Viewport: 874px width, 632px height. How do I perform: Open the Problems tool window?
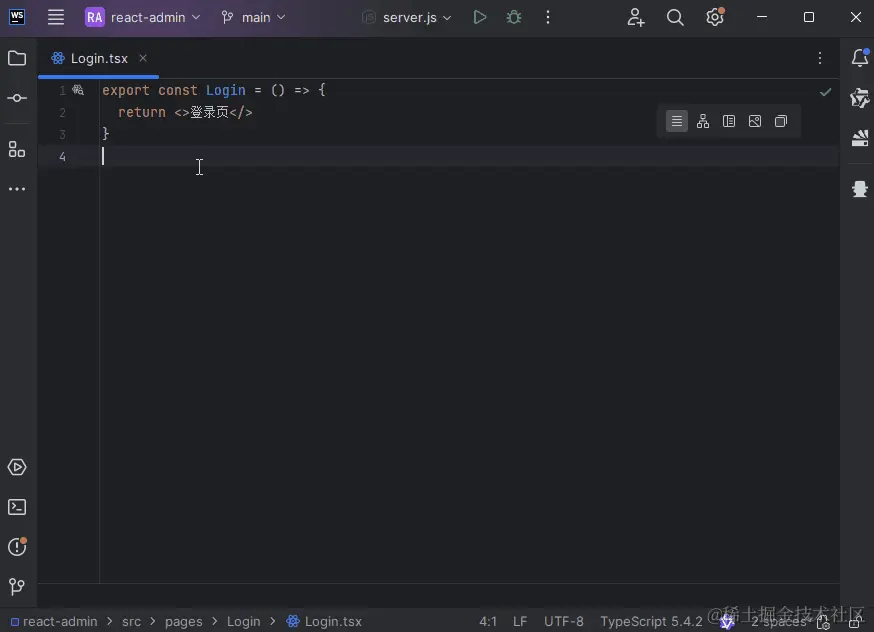17,547
